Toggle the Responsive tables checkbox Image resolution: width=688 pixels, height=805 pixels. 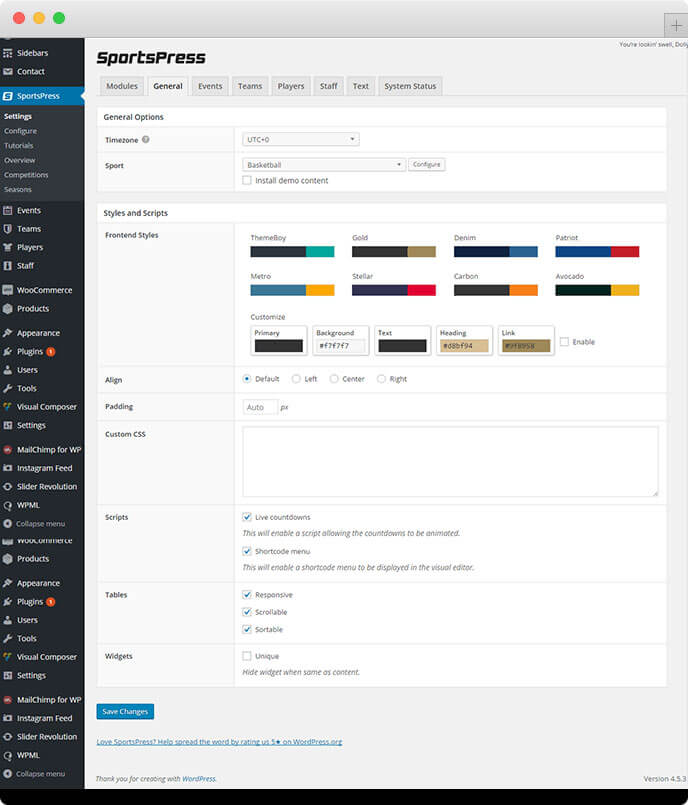point(247,595)
